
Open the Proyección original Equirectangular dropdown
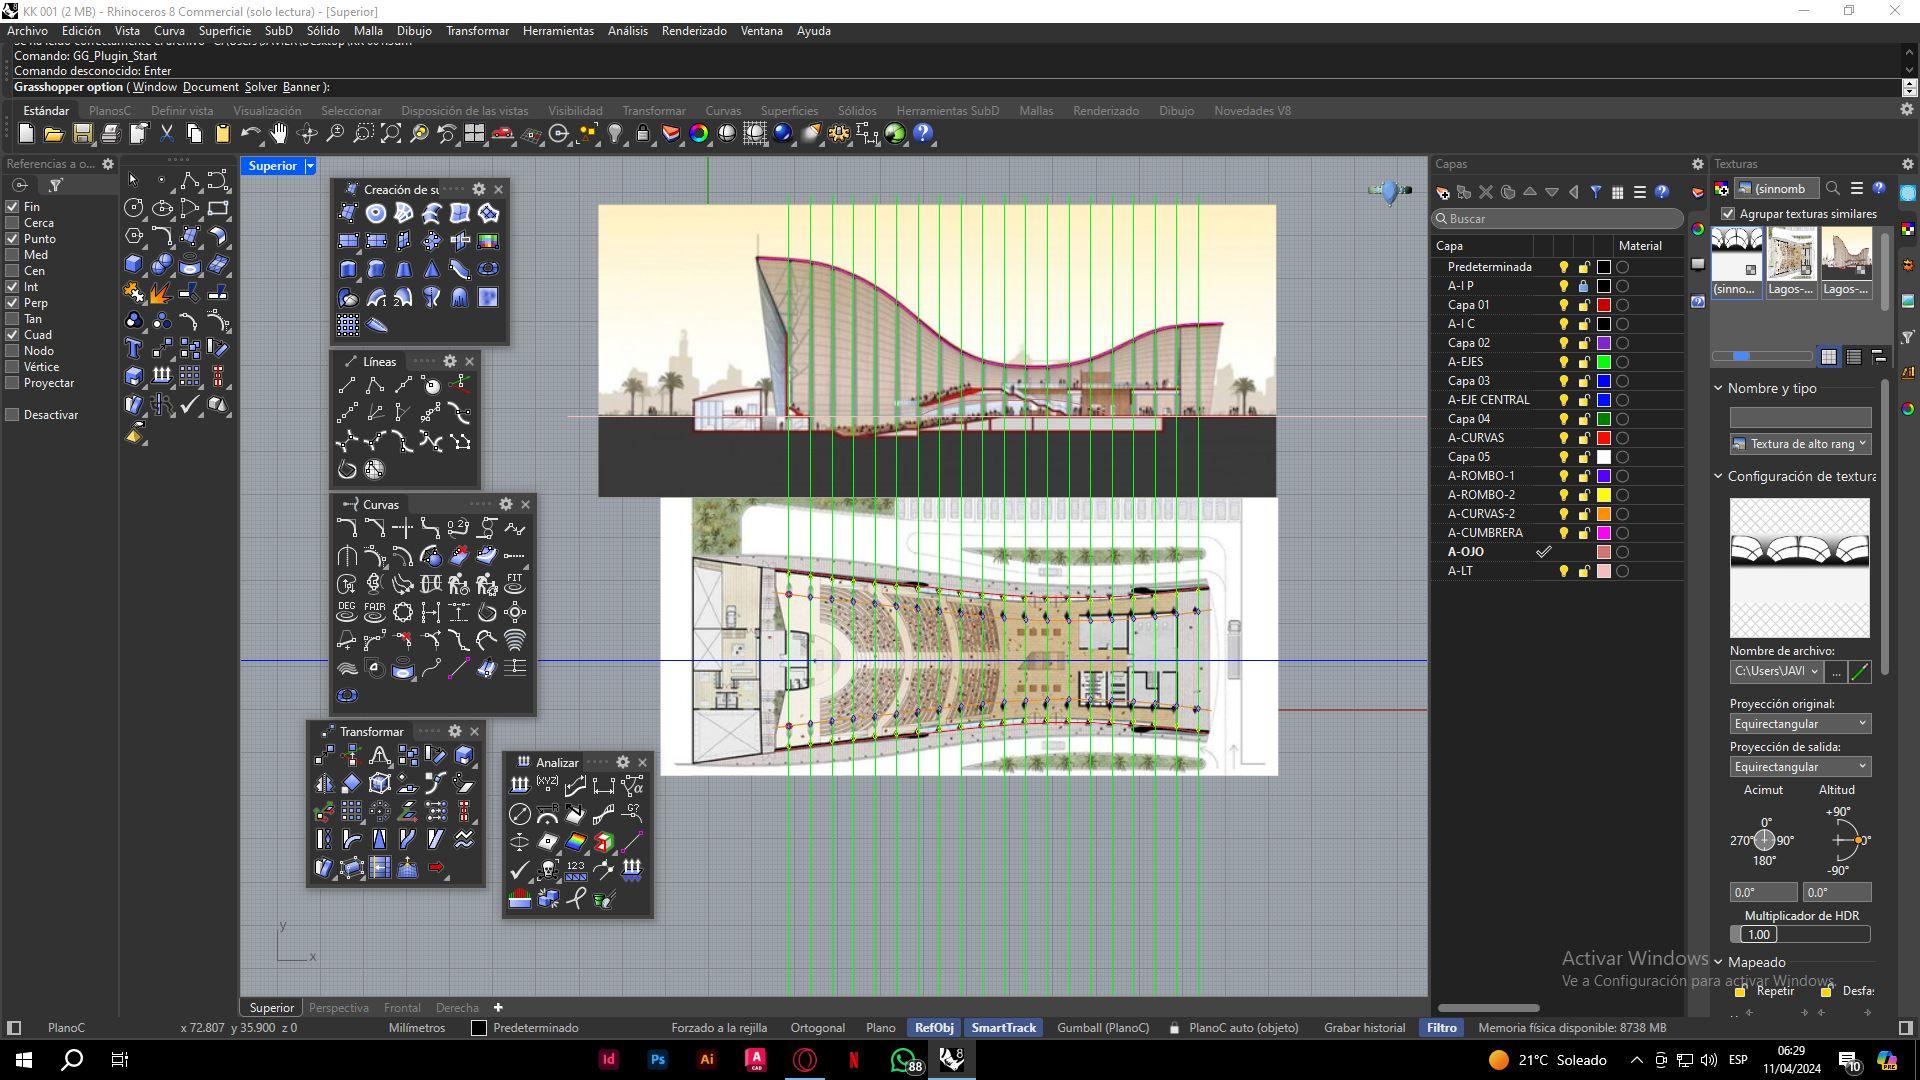point(1800,724)
